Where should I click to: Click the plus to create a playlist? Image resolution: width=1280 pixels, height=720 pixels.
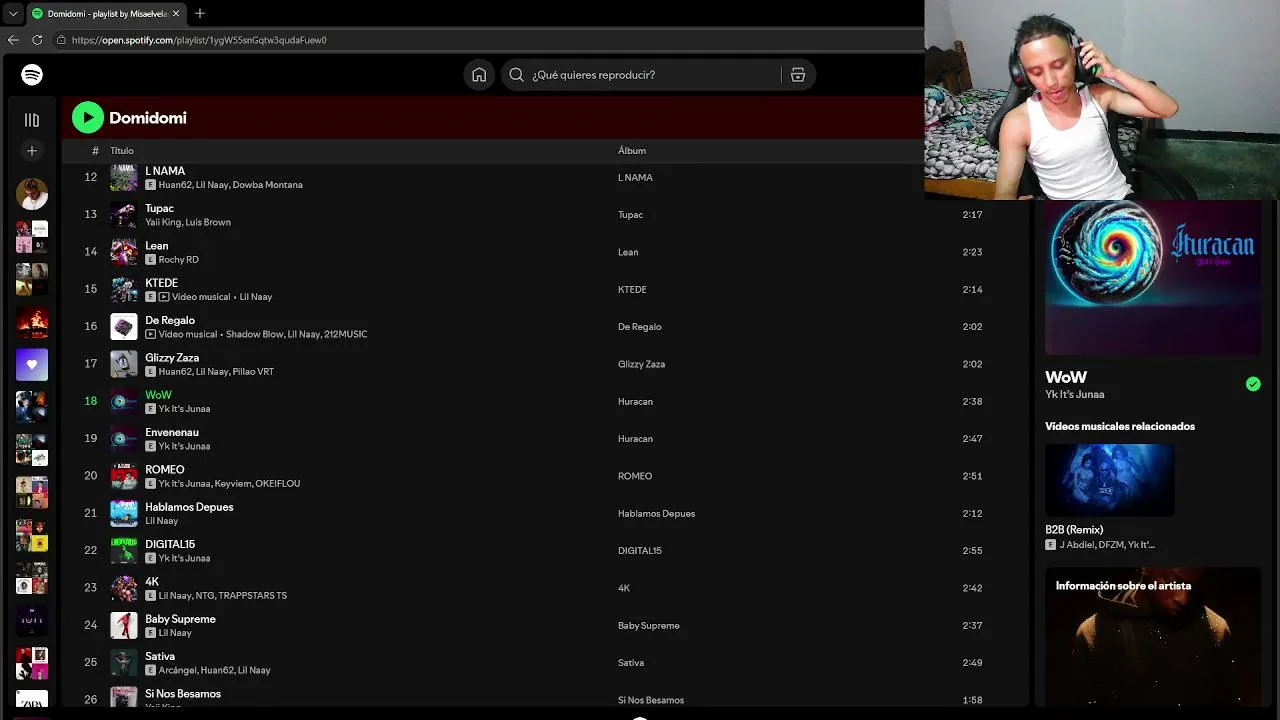32,151
